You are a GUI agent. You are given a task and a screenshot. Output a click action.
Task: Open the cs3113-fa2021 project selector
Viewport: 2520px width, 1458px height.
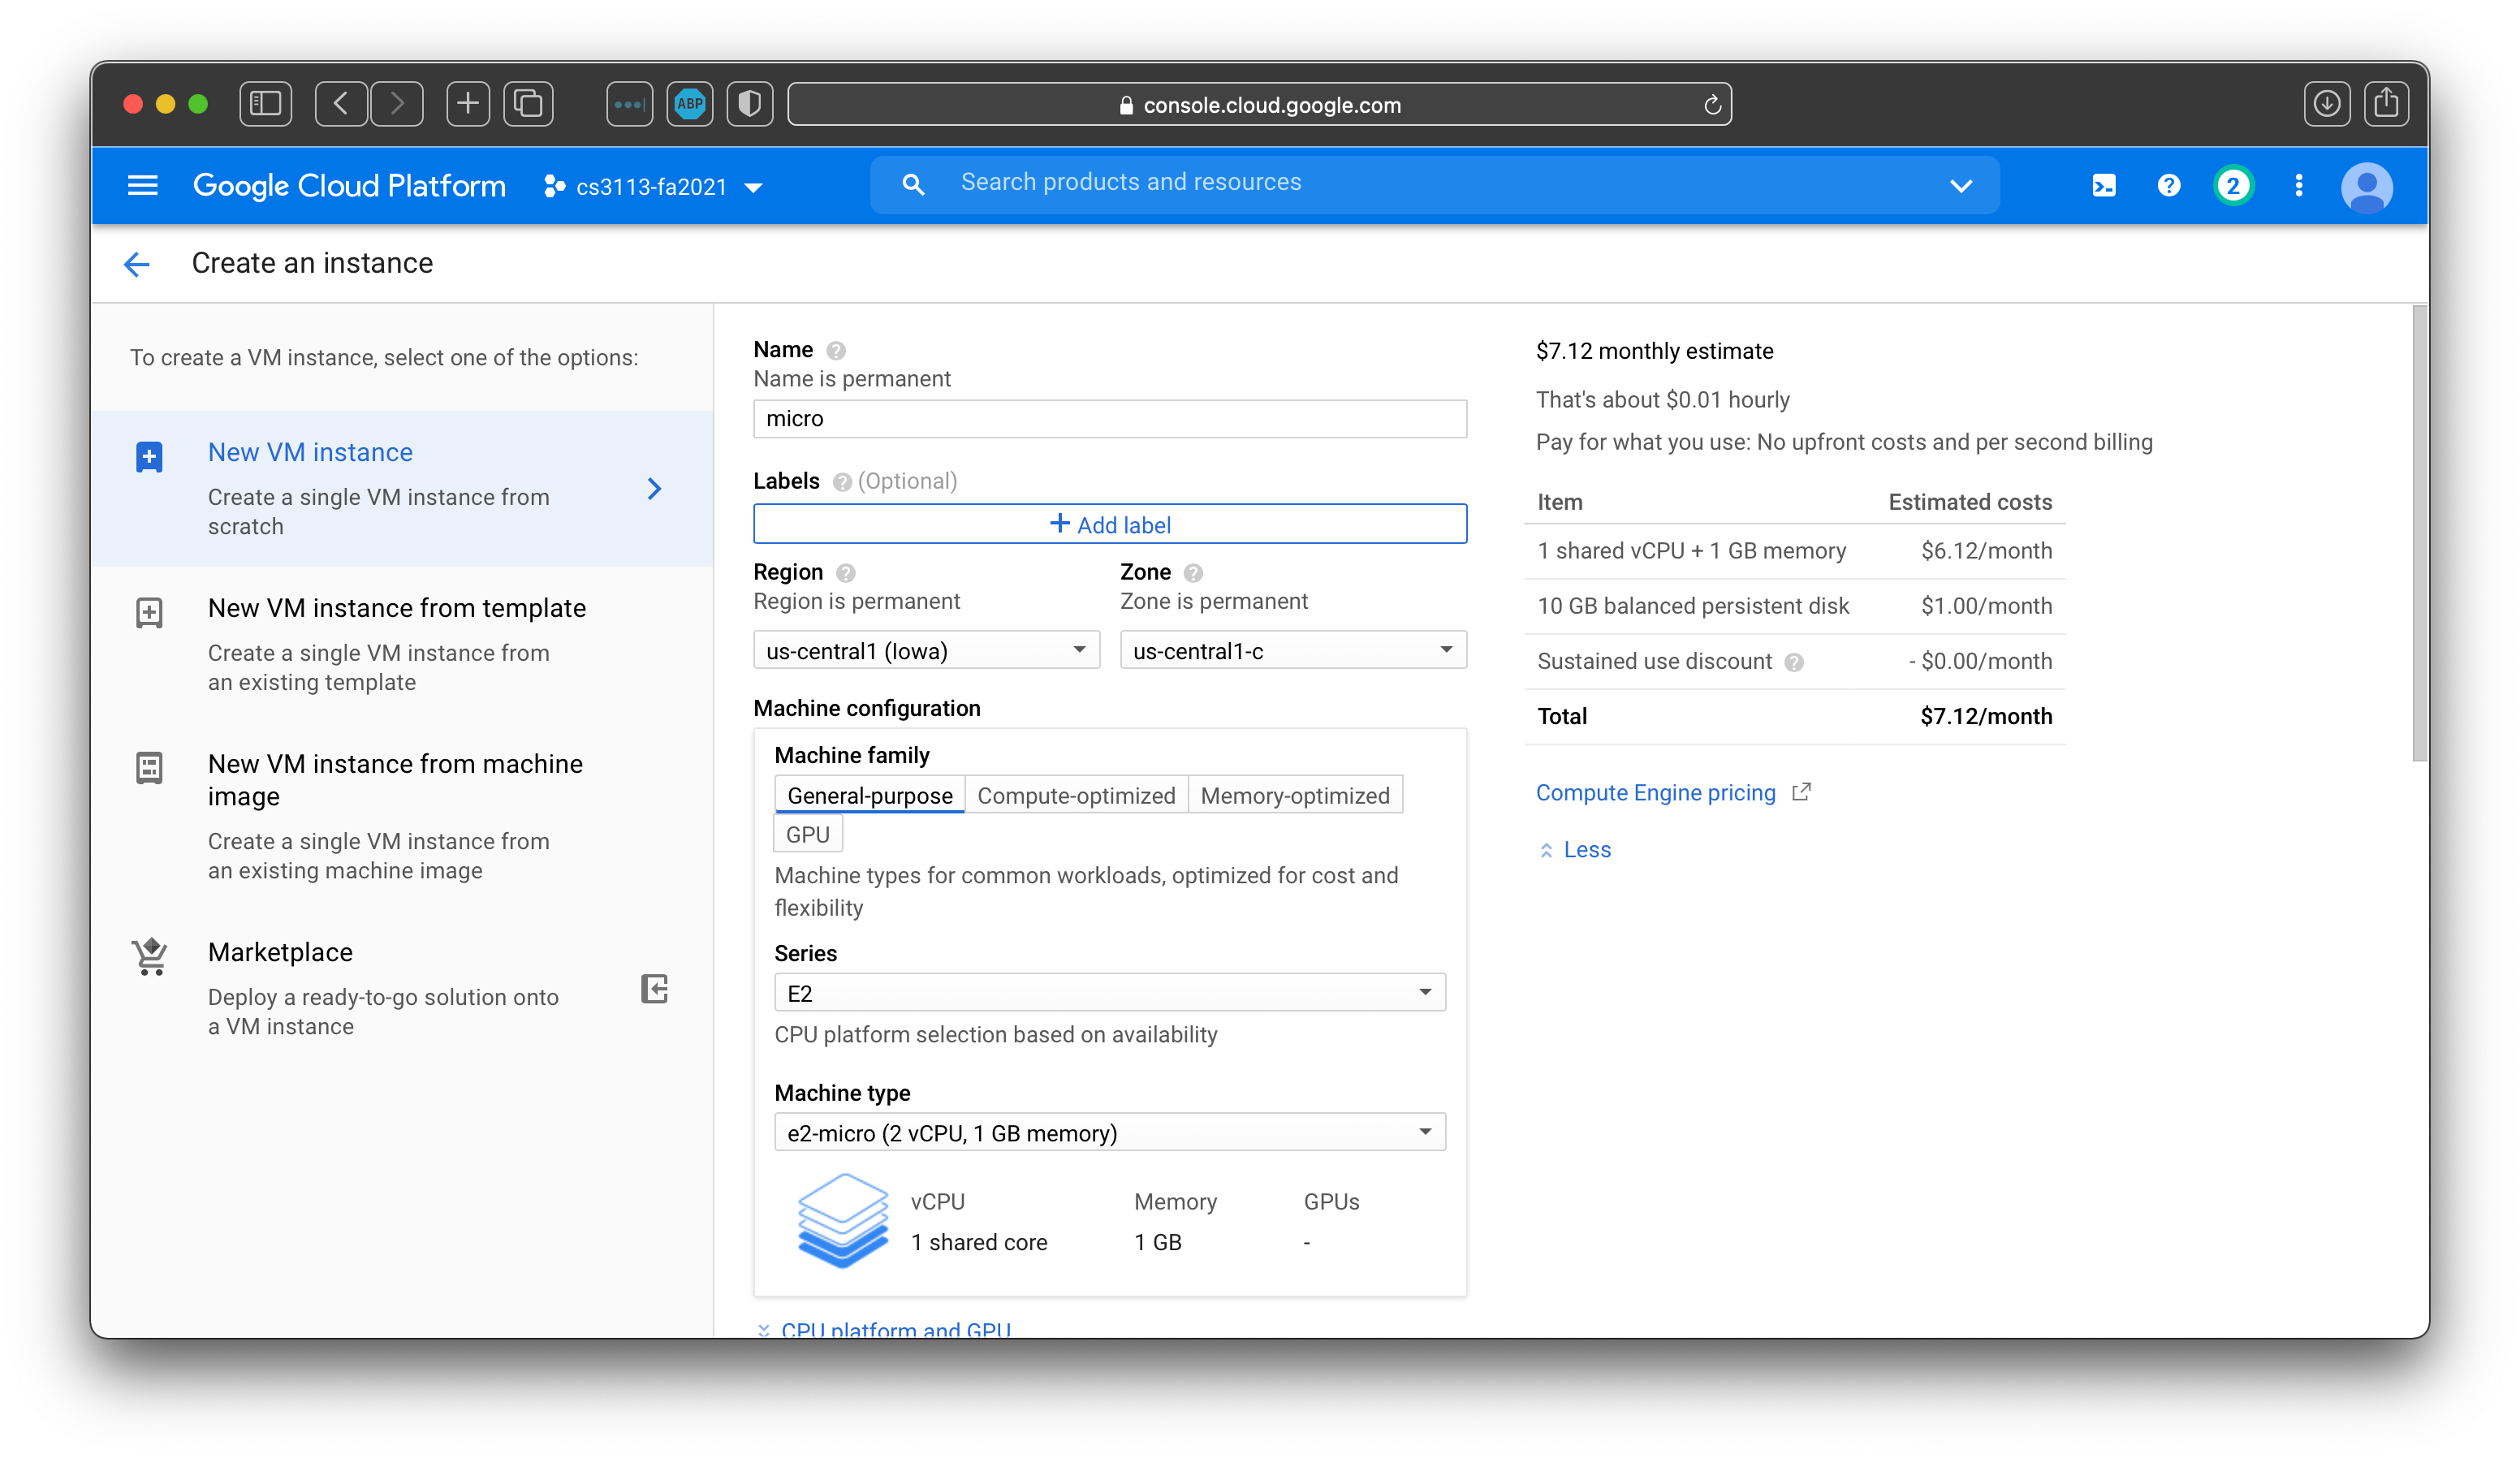click(x=654, y=187)
